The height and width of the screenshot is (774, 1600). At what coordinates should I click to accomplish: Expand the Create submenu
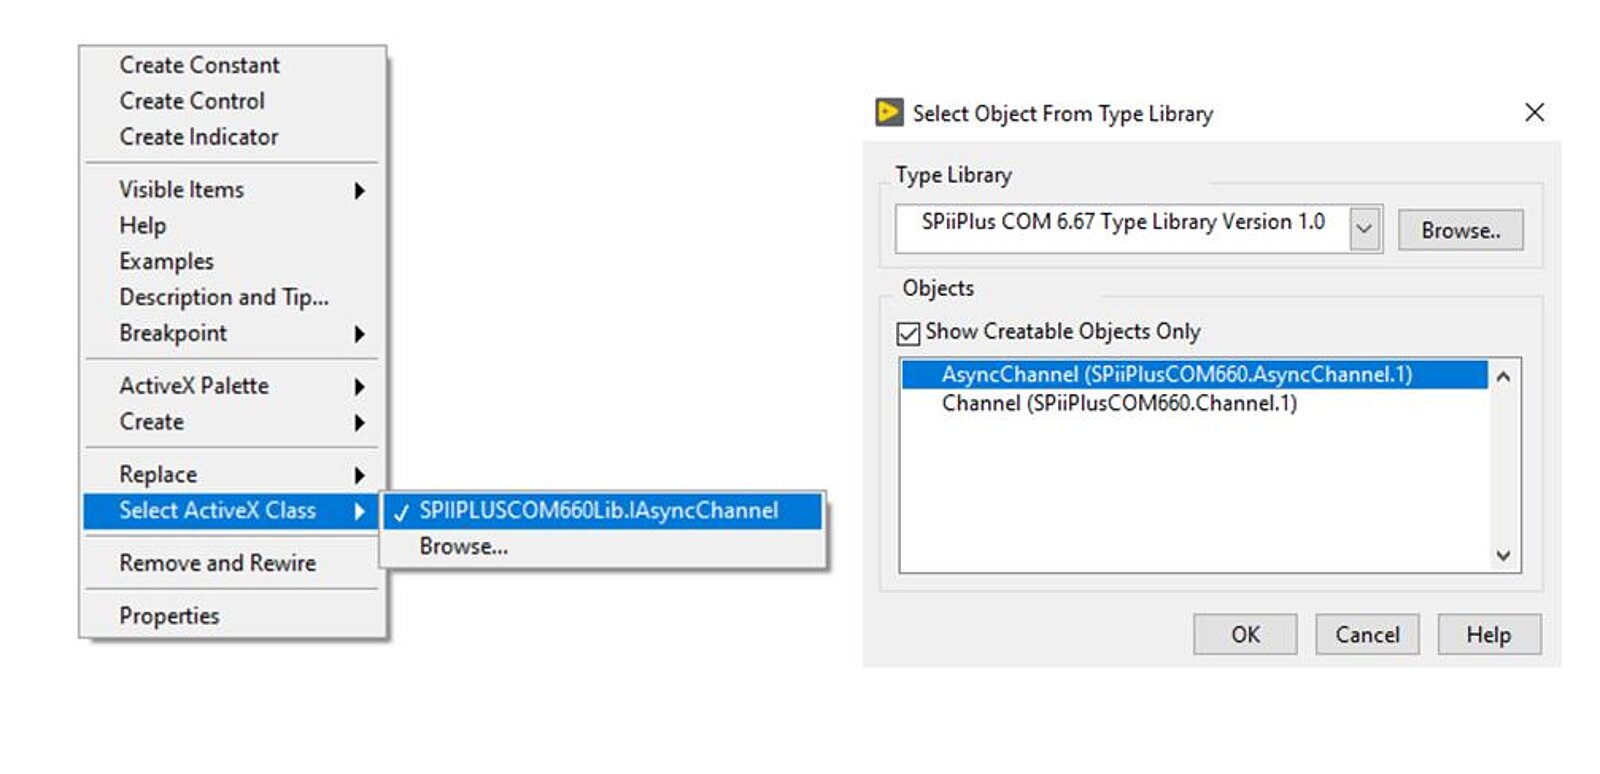click(232, 422)
